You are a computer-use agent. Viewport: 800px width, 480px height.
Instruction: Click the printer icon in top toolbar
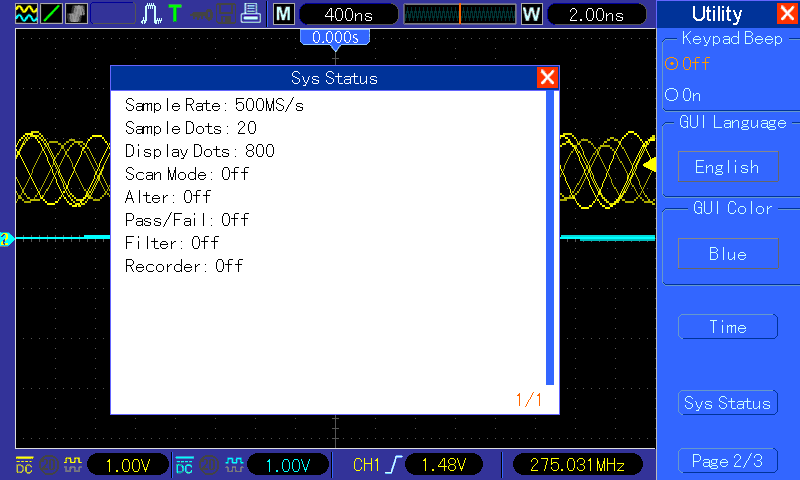(x=251, y=13)
